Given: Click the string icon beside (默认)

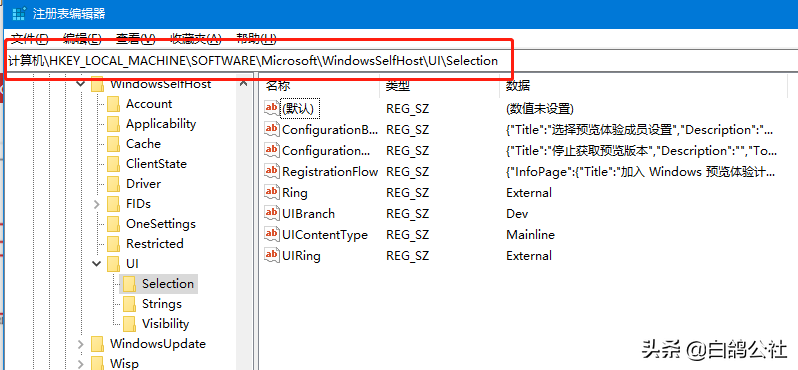Looking at the screenshot, I should [x=272, y=108].
